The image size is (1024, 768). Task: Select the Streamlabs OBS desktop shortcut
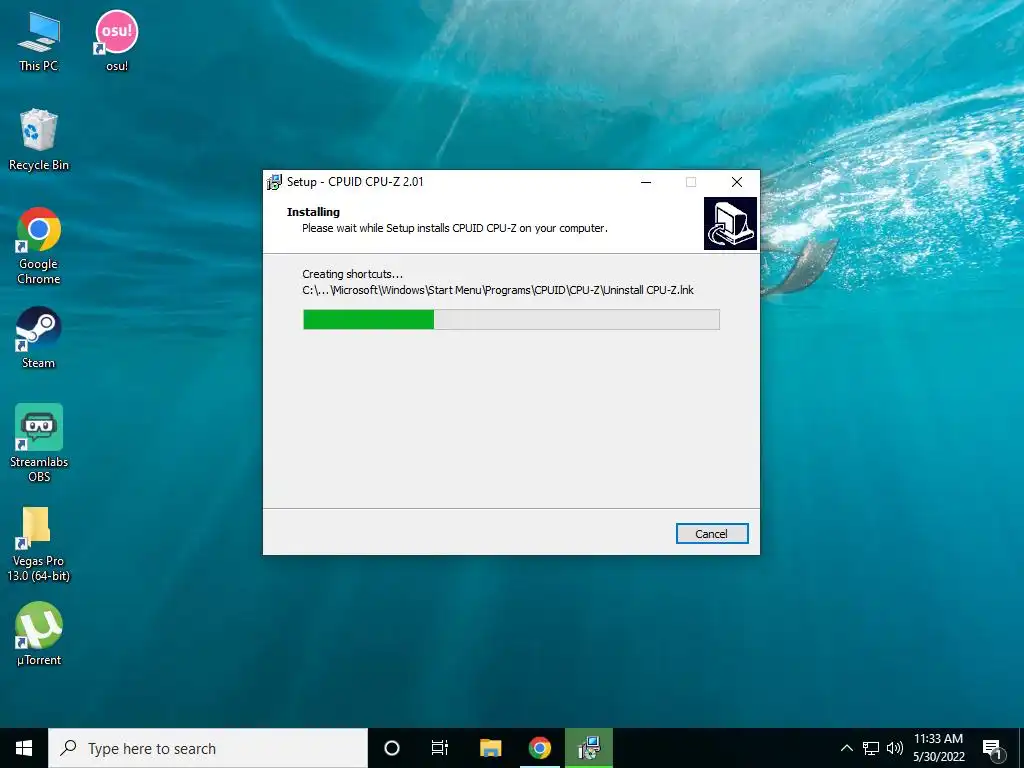(39, 443)
